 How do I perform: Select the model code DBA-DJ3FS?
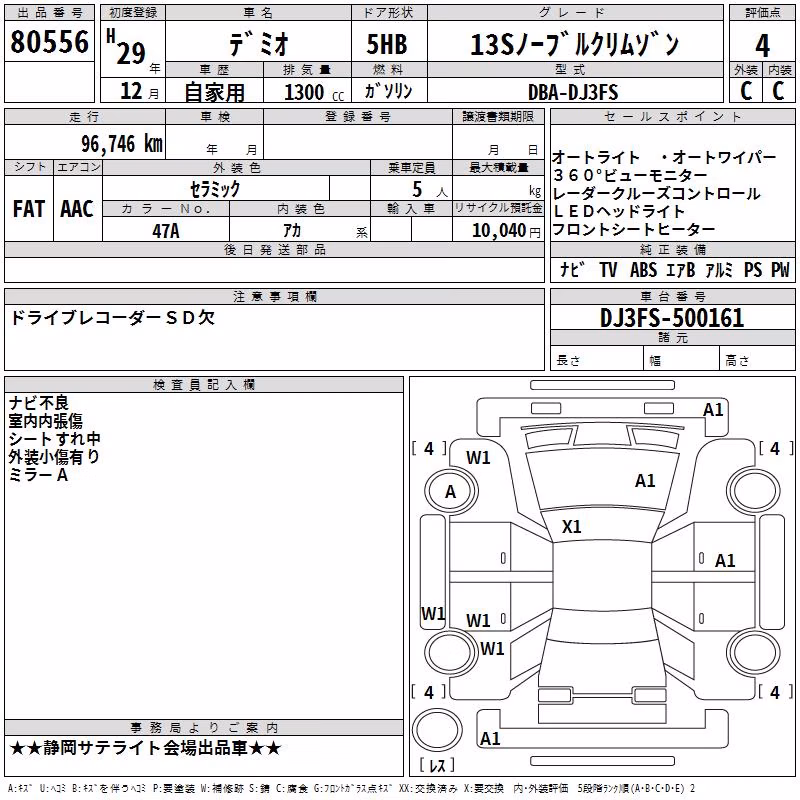point(573,92)
